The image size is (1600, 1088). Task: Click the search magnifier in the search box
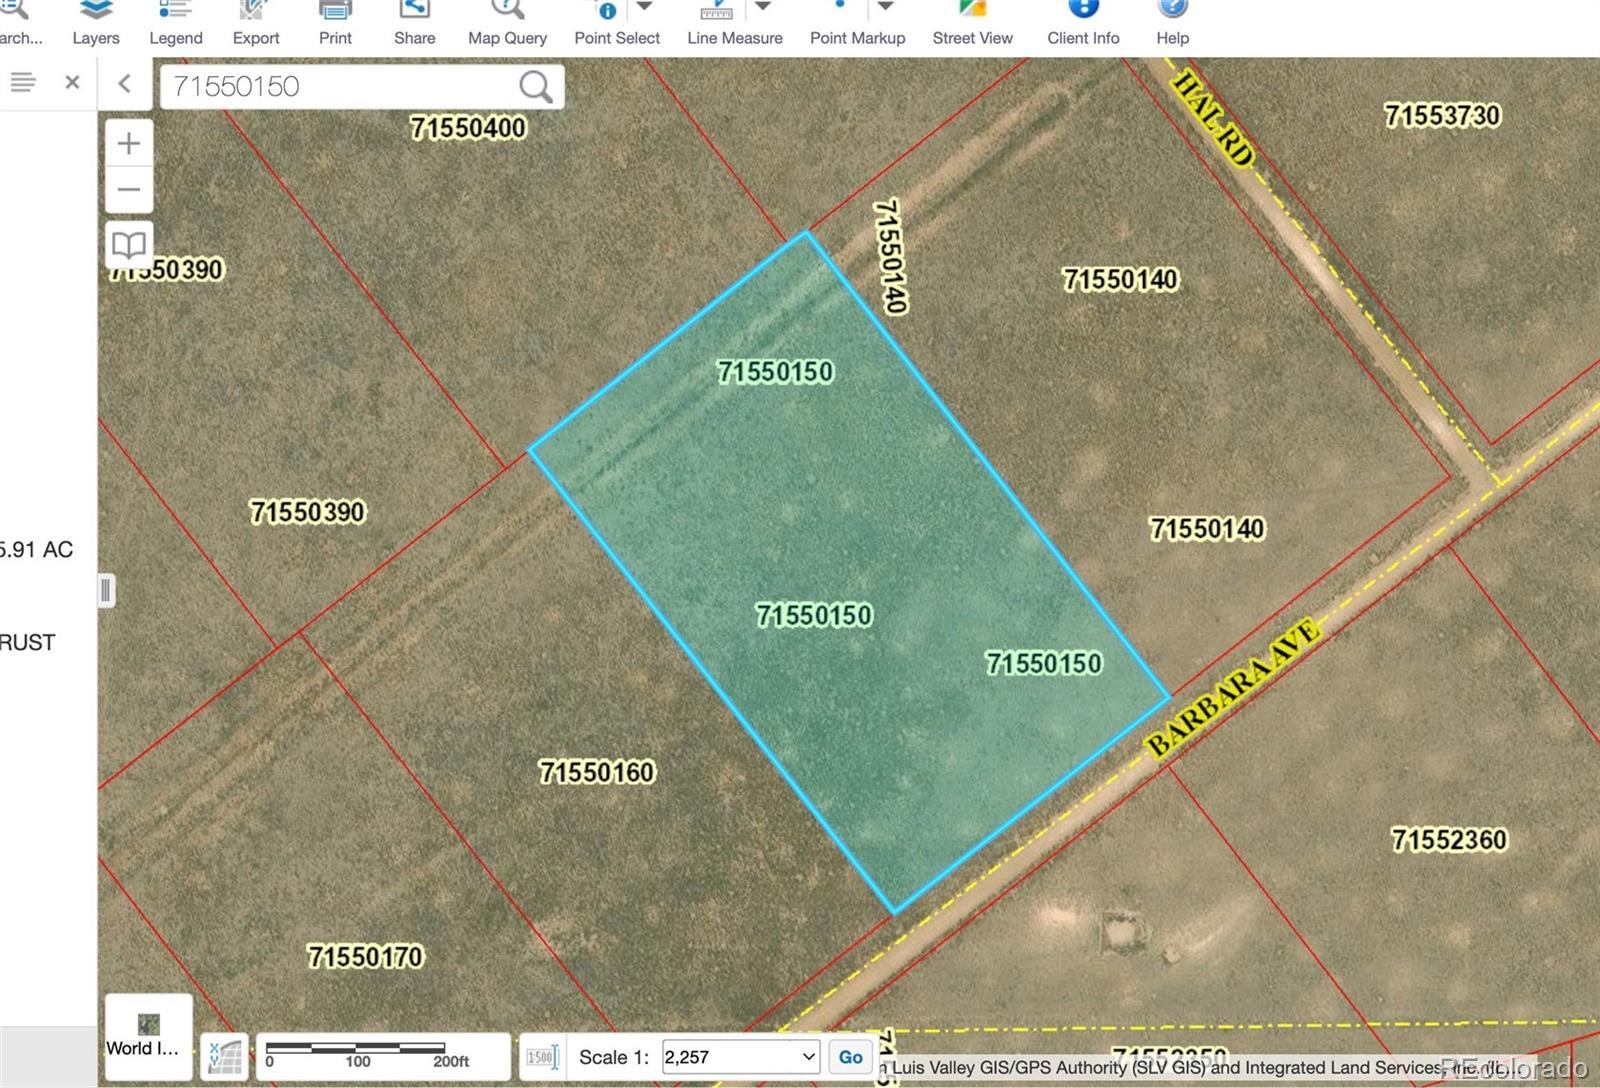(x=536, y=87)
